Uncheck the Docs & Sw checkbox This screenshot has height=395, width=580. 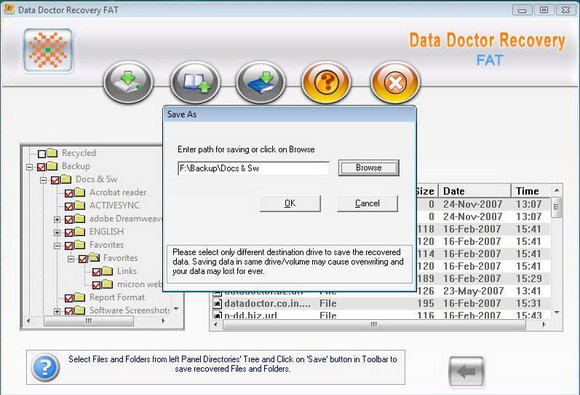[x=55, y=180]
